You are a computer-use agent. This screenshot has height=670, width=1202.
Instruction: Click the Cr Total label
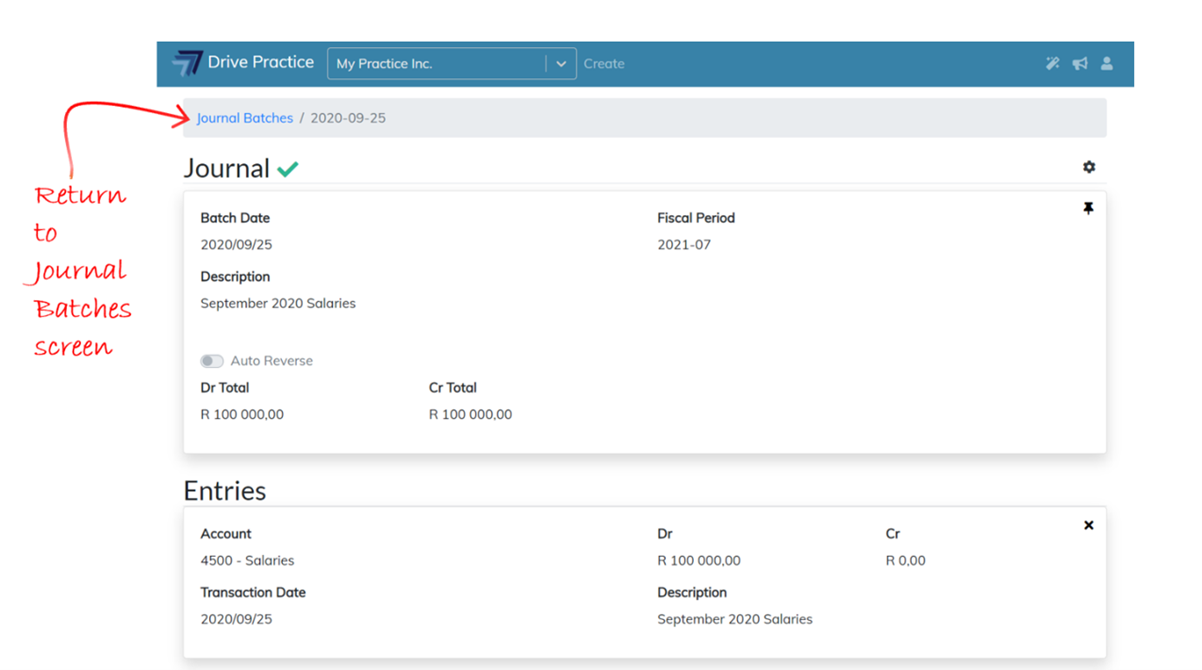[453, 388]
